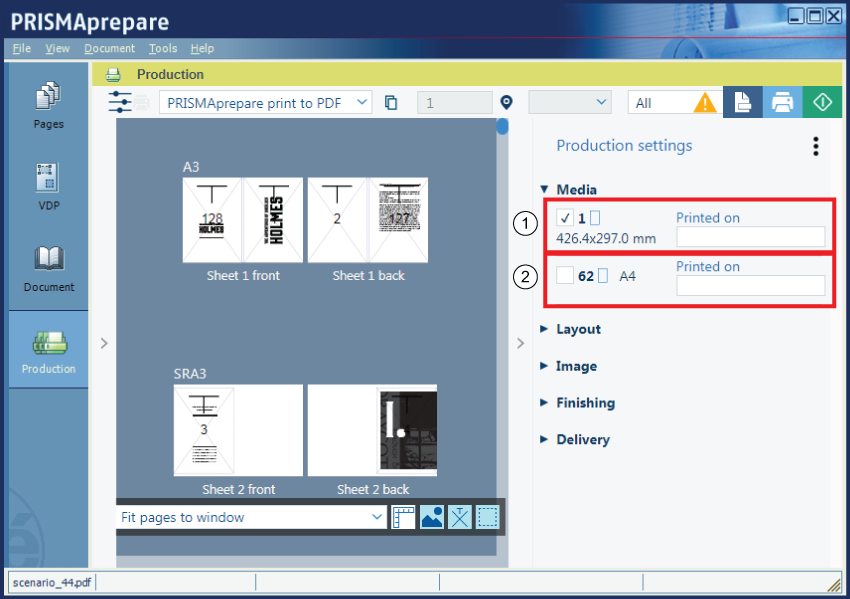Expand the Finishing settings section
Image resolution: width=850 pixels, height=599 pixels.
click(x=584, y=403)
